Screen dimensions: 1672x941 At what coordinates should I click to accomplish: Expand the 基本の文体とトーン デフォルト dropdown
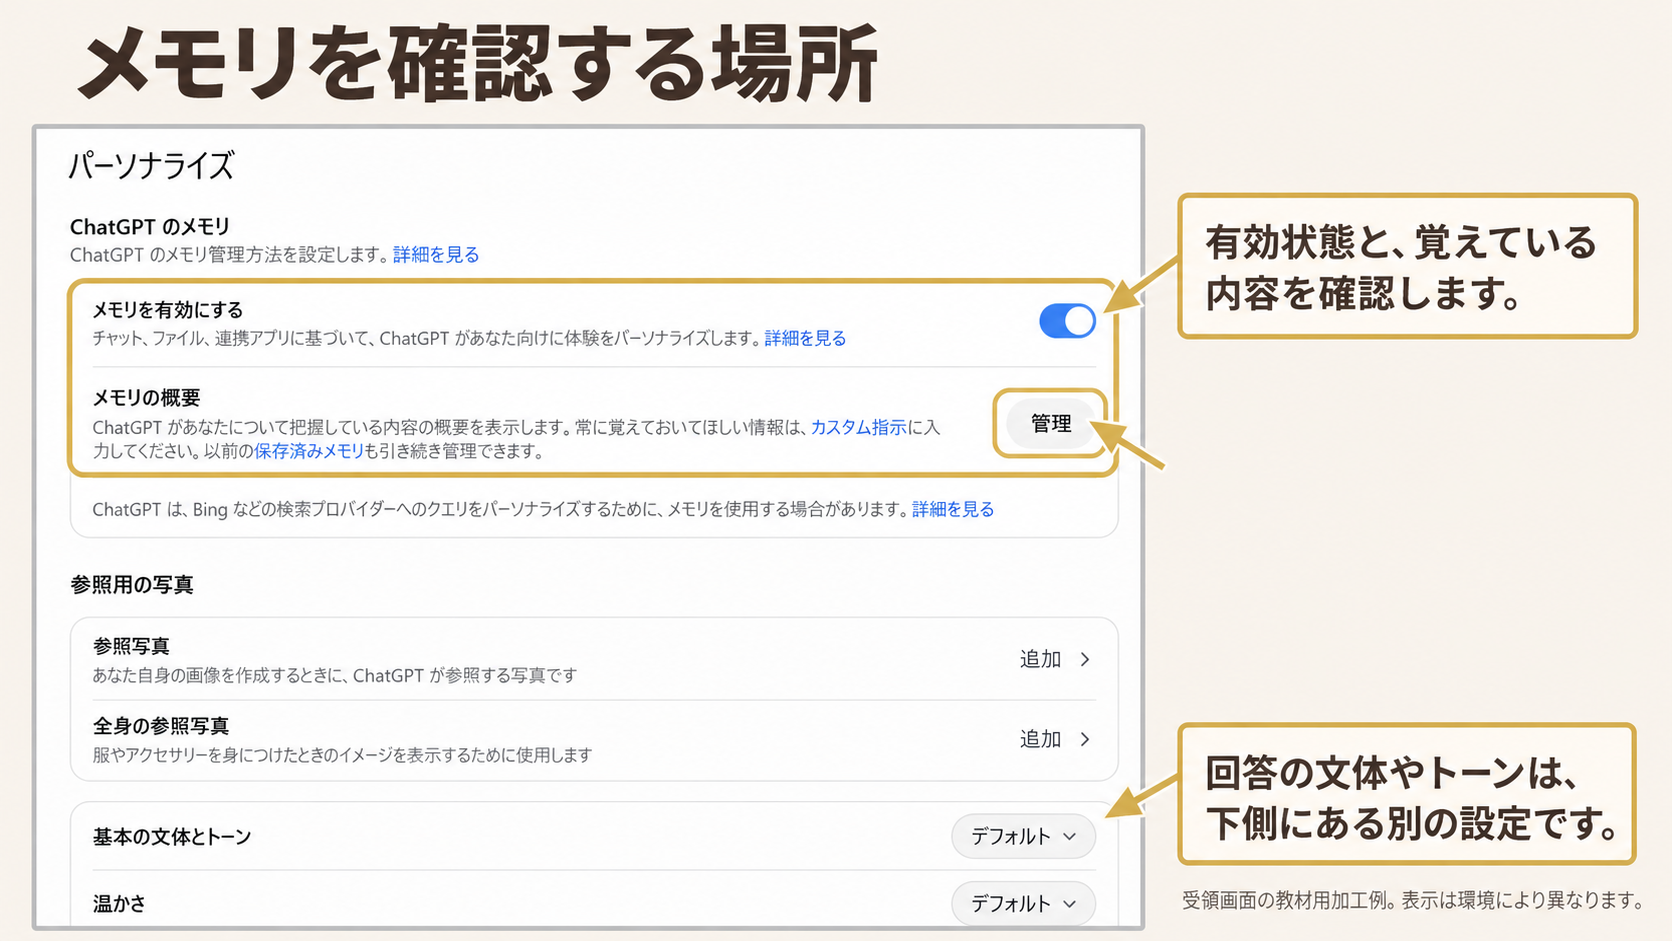pyautogui.click(x=1023, y=836)
